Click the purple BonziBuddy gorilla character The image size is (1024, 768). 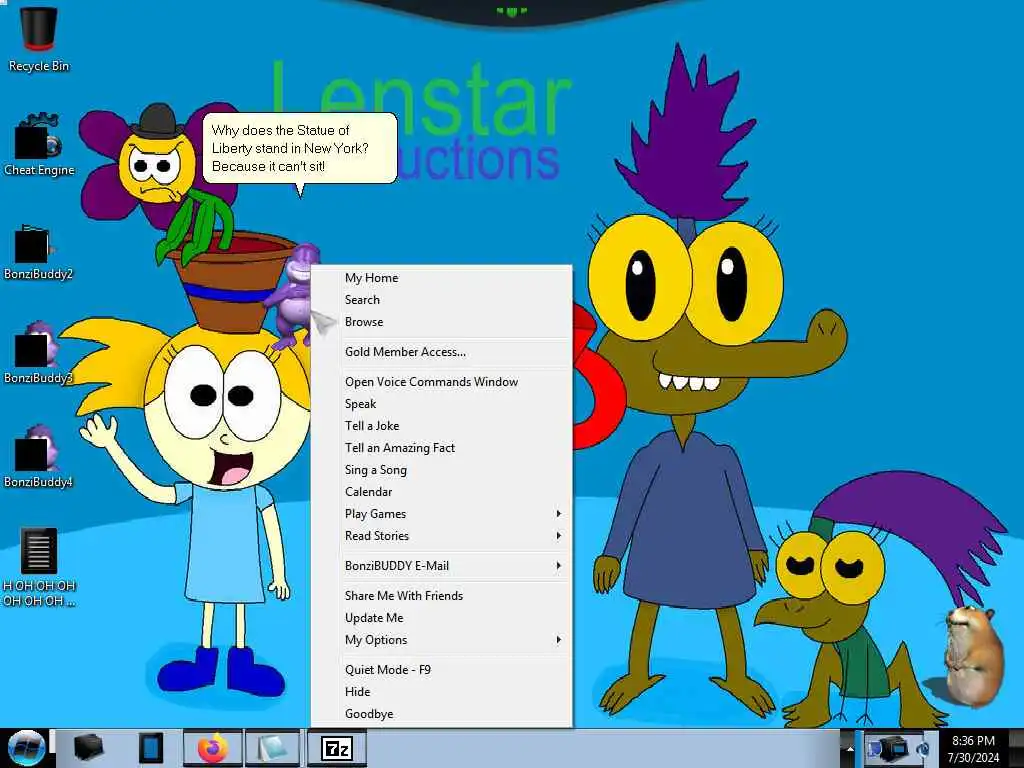tap(295, 295)
